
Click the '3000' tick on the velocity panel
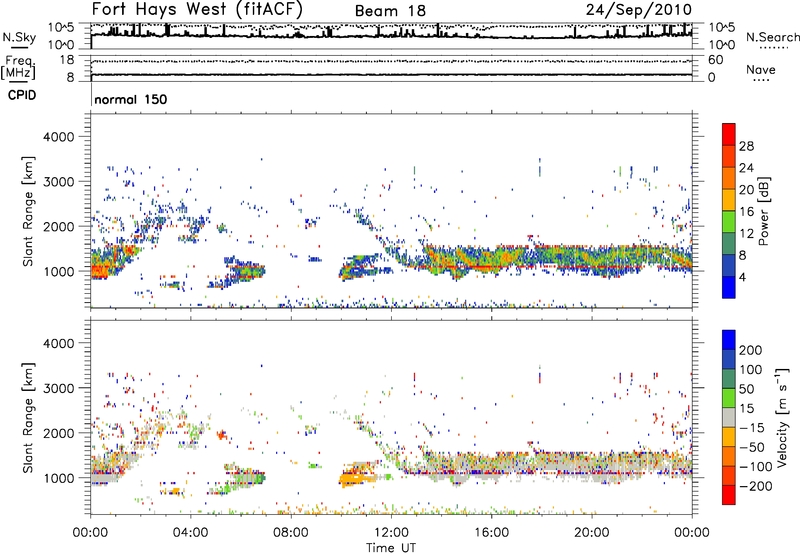pyautogui.click(x=59, y=388)
